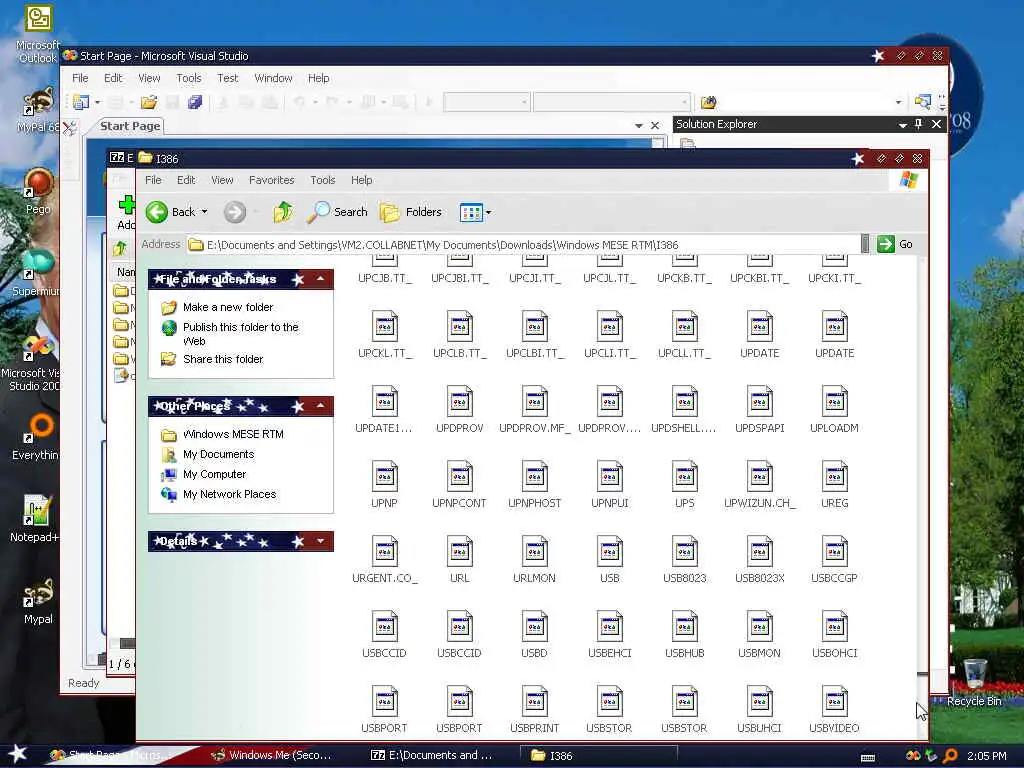This screenshot has width=1024, height=768.
Task: Open My Documents from Other Places
Action: tap(219, 455)
